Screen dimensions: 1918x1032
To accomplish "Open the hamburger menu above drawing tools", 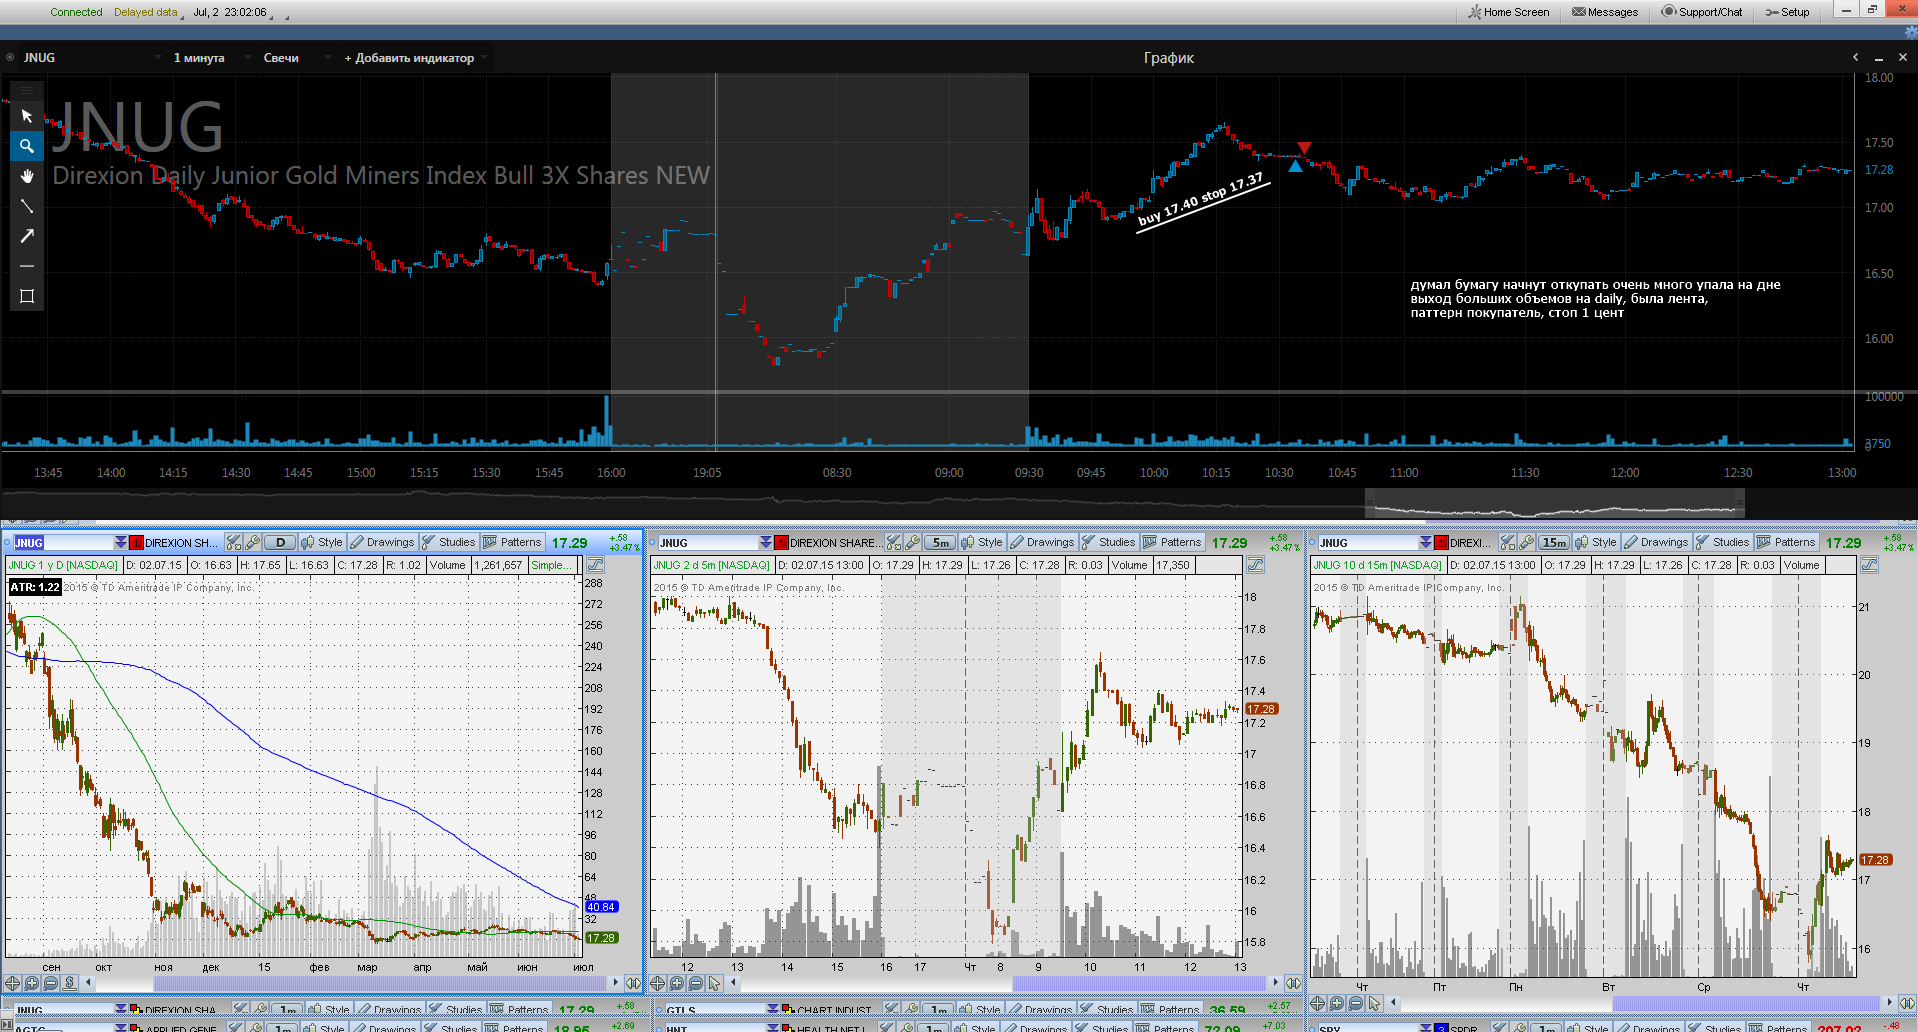I will pos(27,90).
